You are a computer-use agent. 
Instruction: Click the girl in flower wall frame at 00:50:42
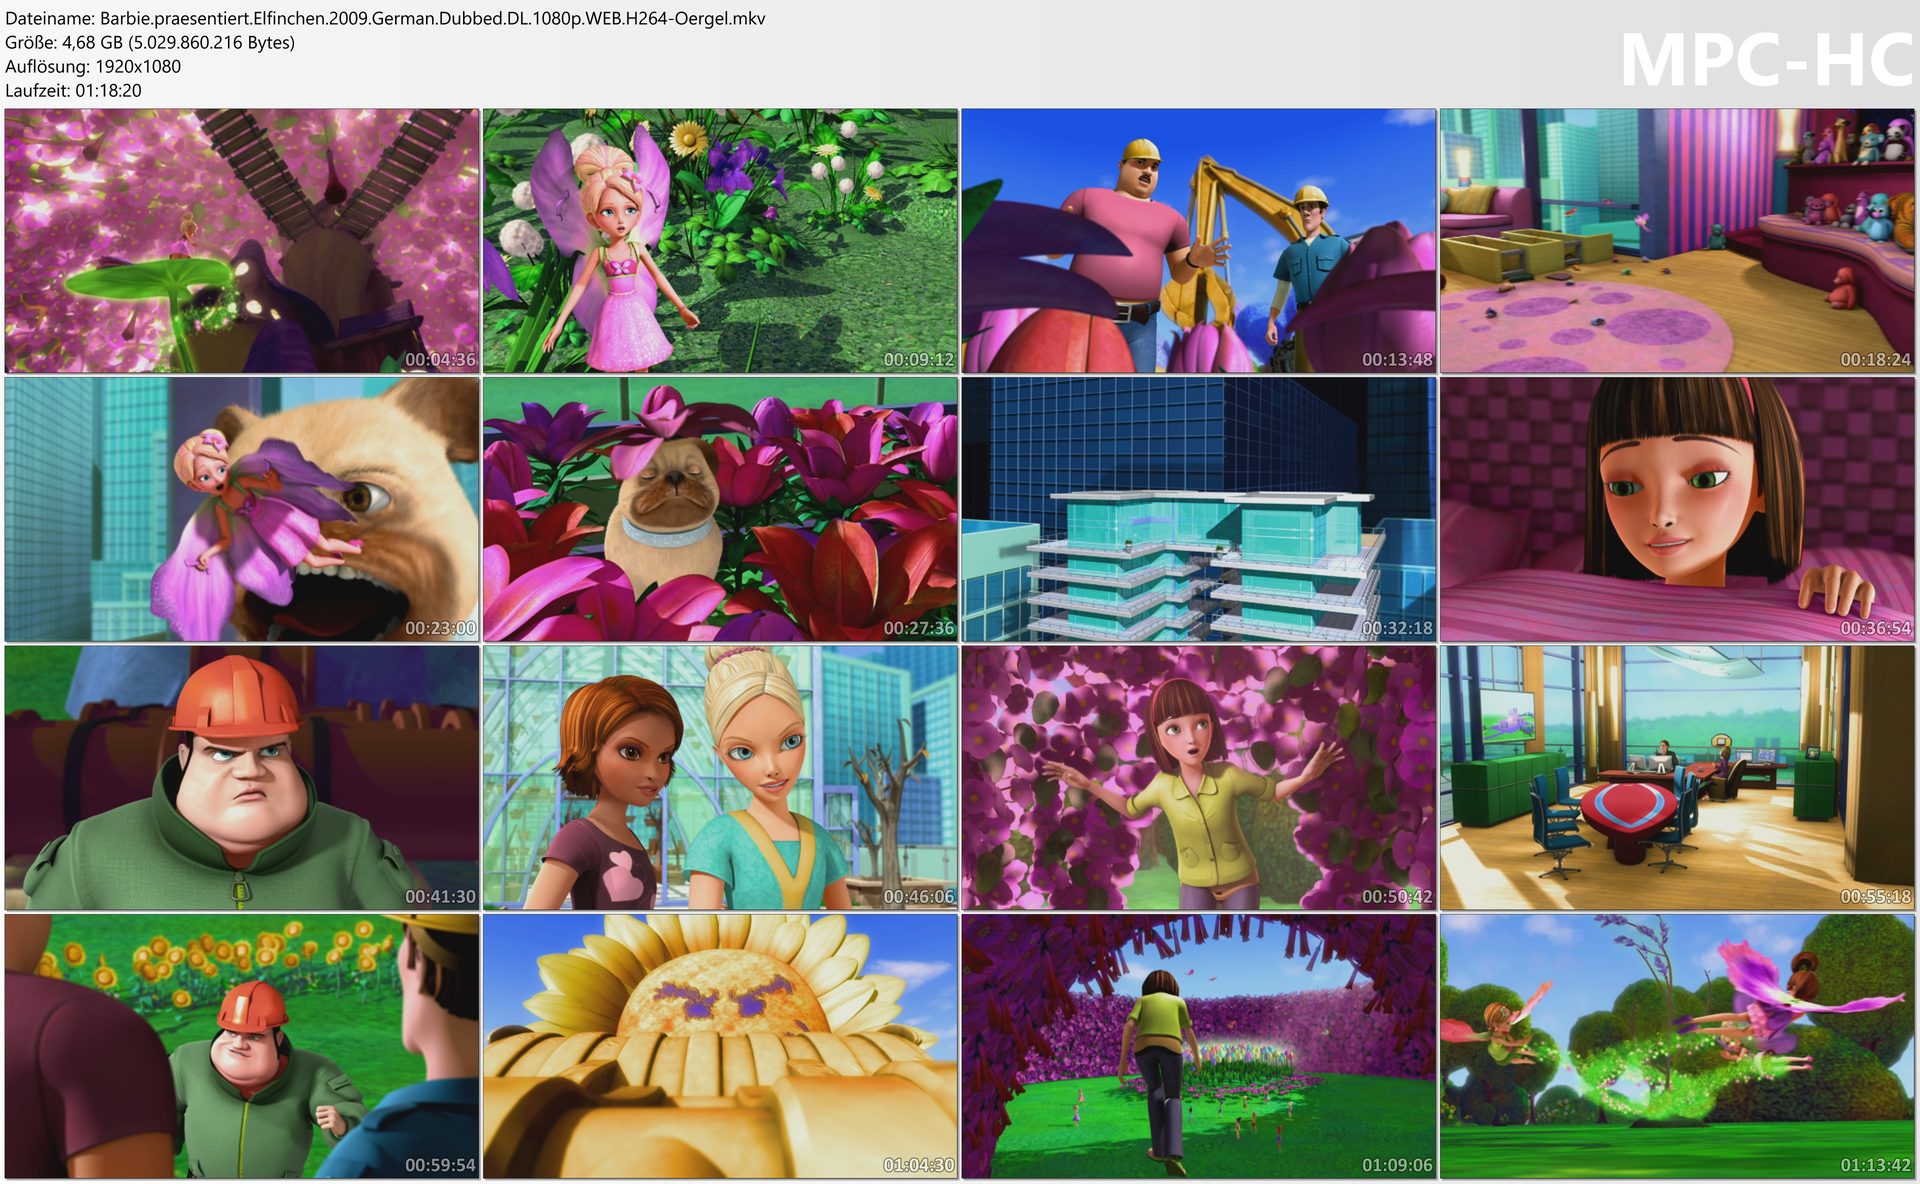coord(1198,777)
